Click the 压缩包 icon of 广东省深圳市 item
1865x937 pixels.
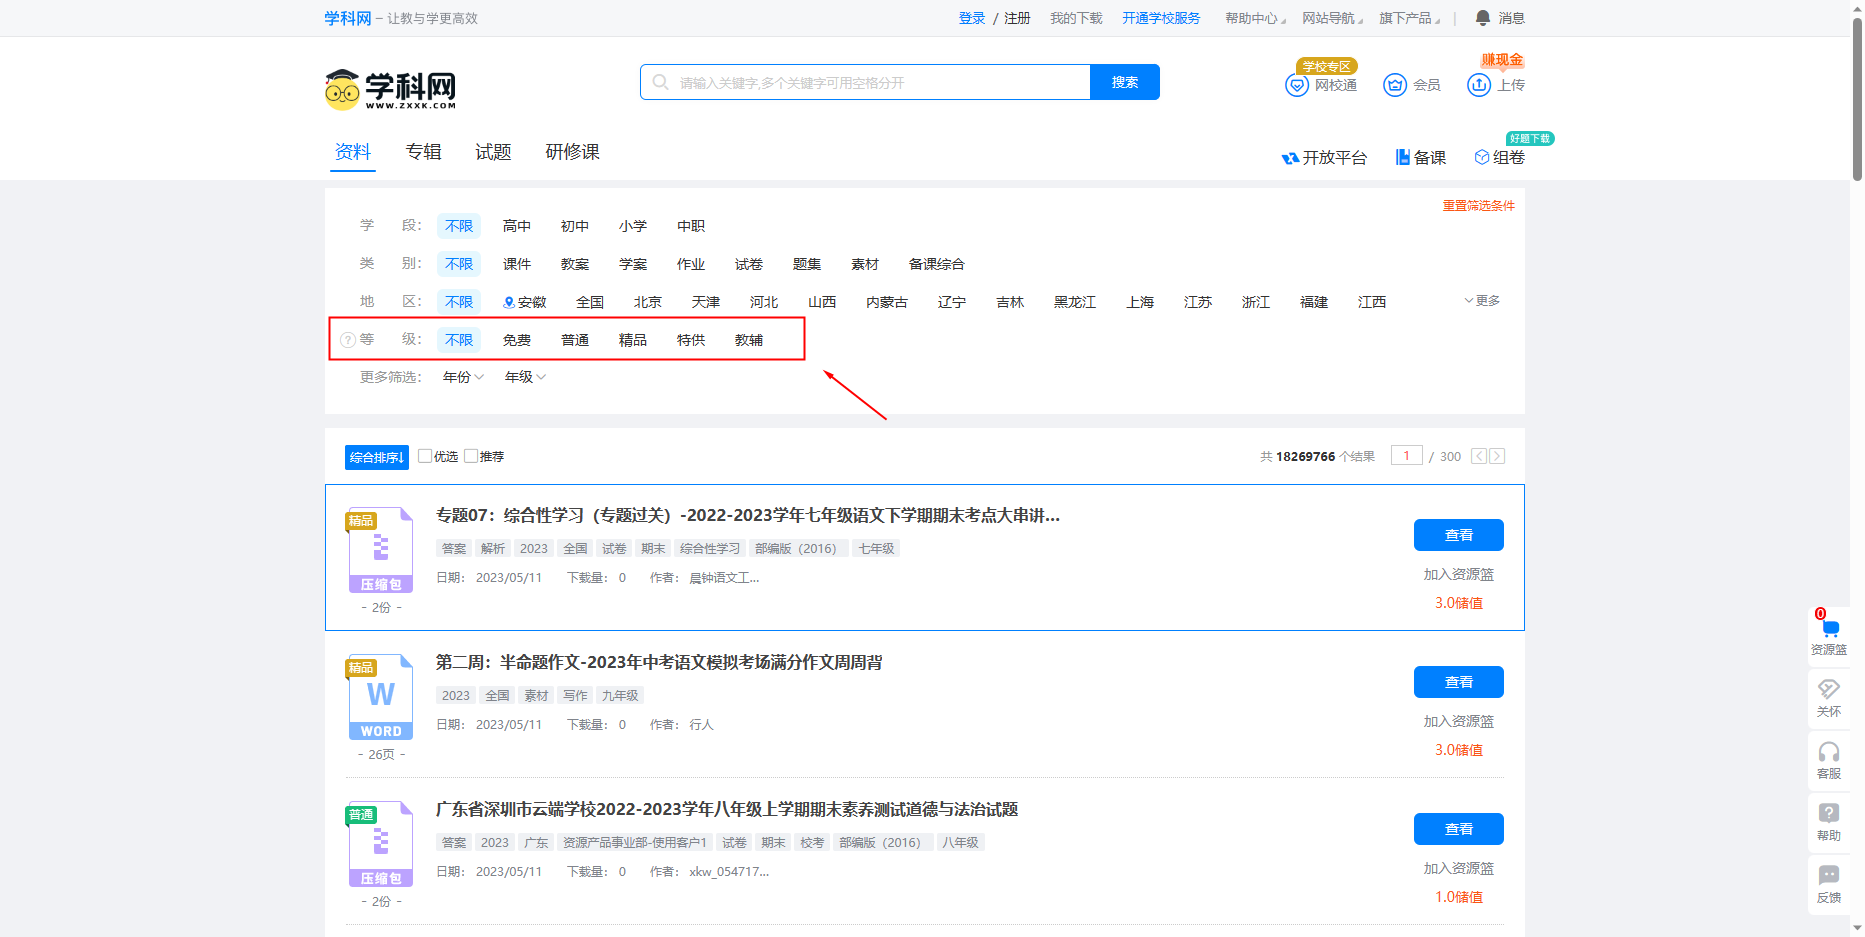point(380,844)
